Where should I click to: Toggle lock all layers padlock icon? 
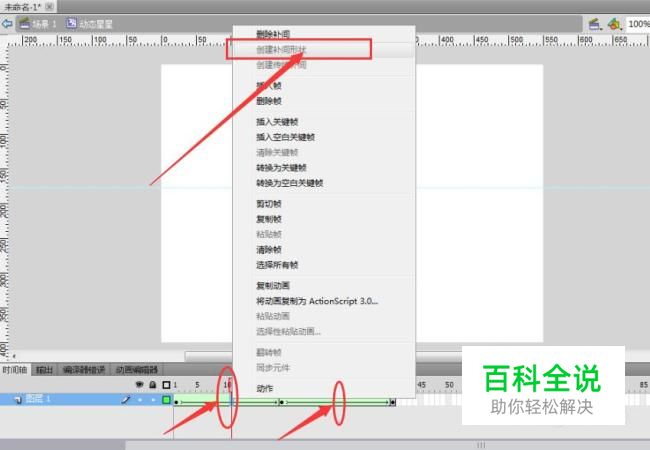click(153, 385)
